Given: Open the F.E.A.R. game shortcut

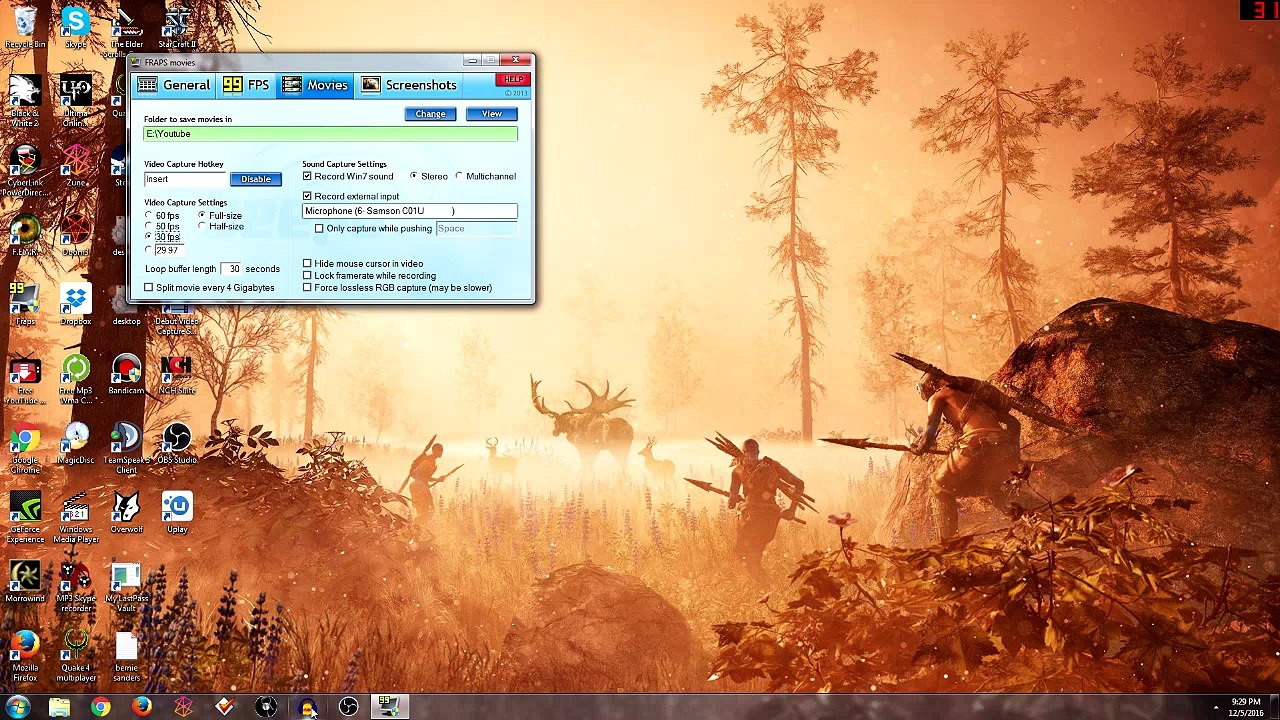Looking at the screenshot, I should [25, 236].
